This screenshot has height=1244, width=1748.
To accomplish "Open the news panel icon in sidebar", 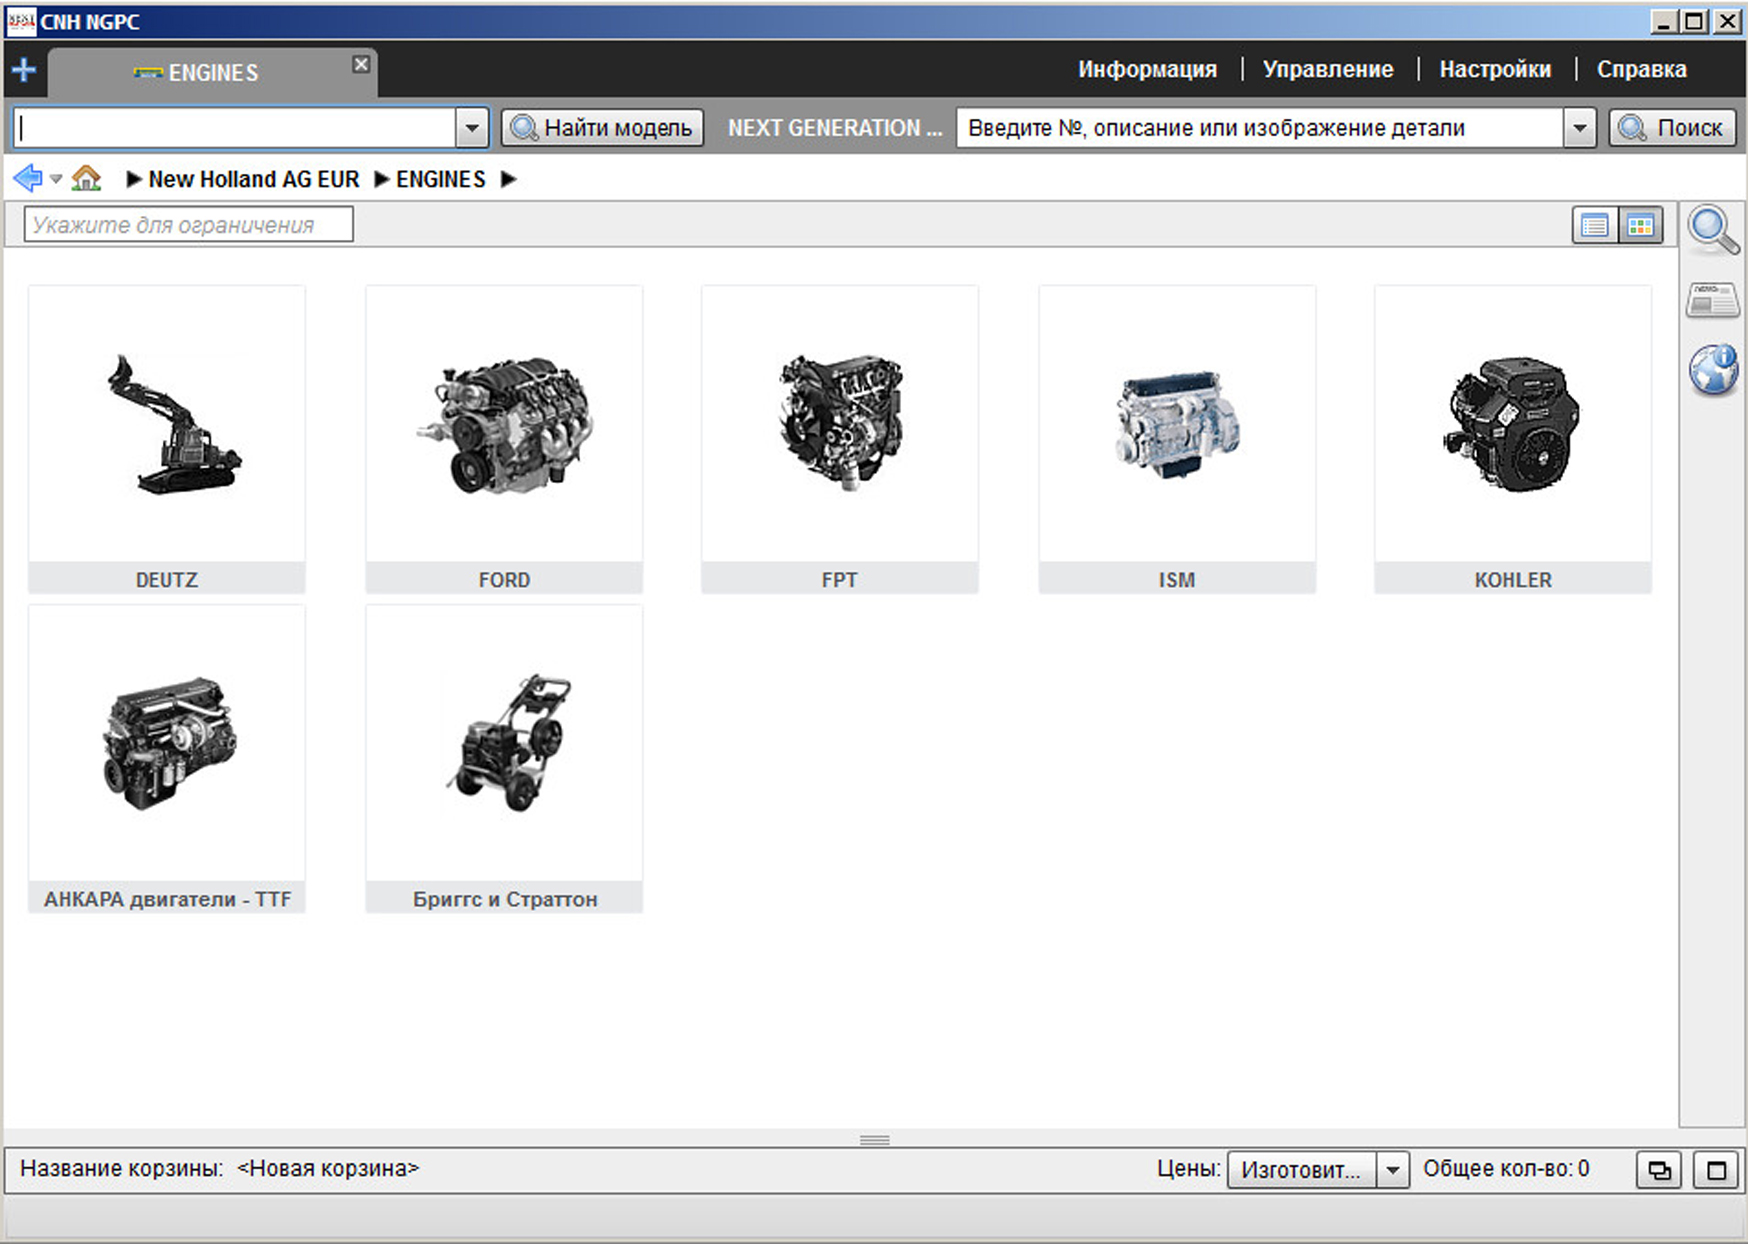I will point(1712,299).
